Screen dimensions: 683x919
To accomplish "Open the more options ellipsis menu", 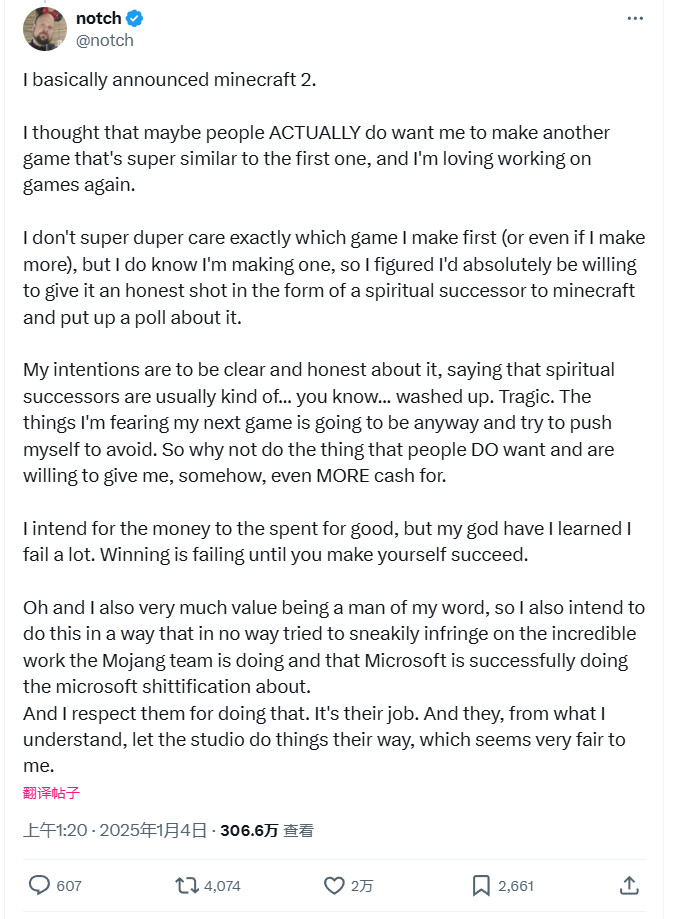I will (x=635, y=19).
